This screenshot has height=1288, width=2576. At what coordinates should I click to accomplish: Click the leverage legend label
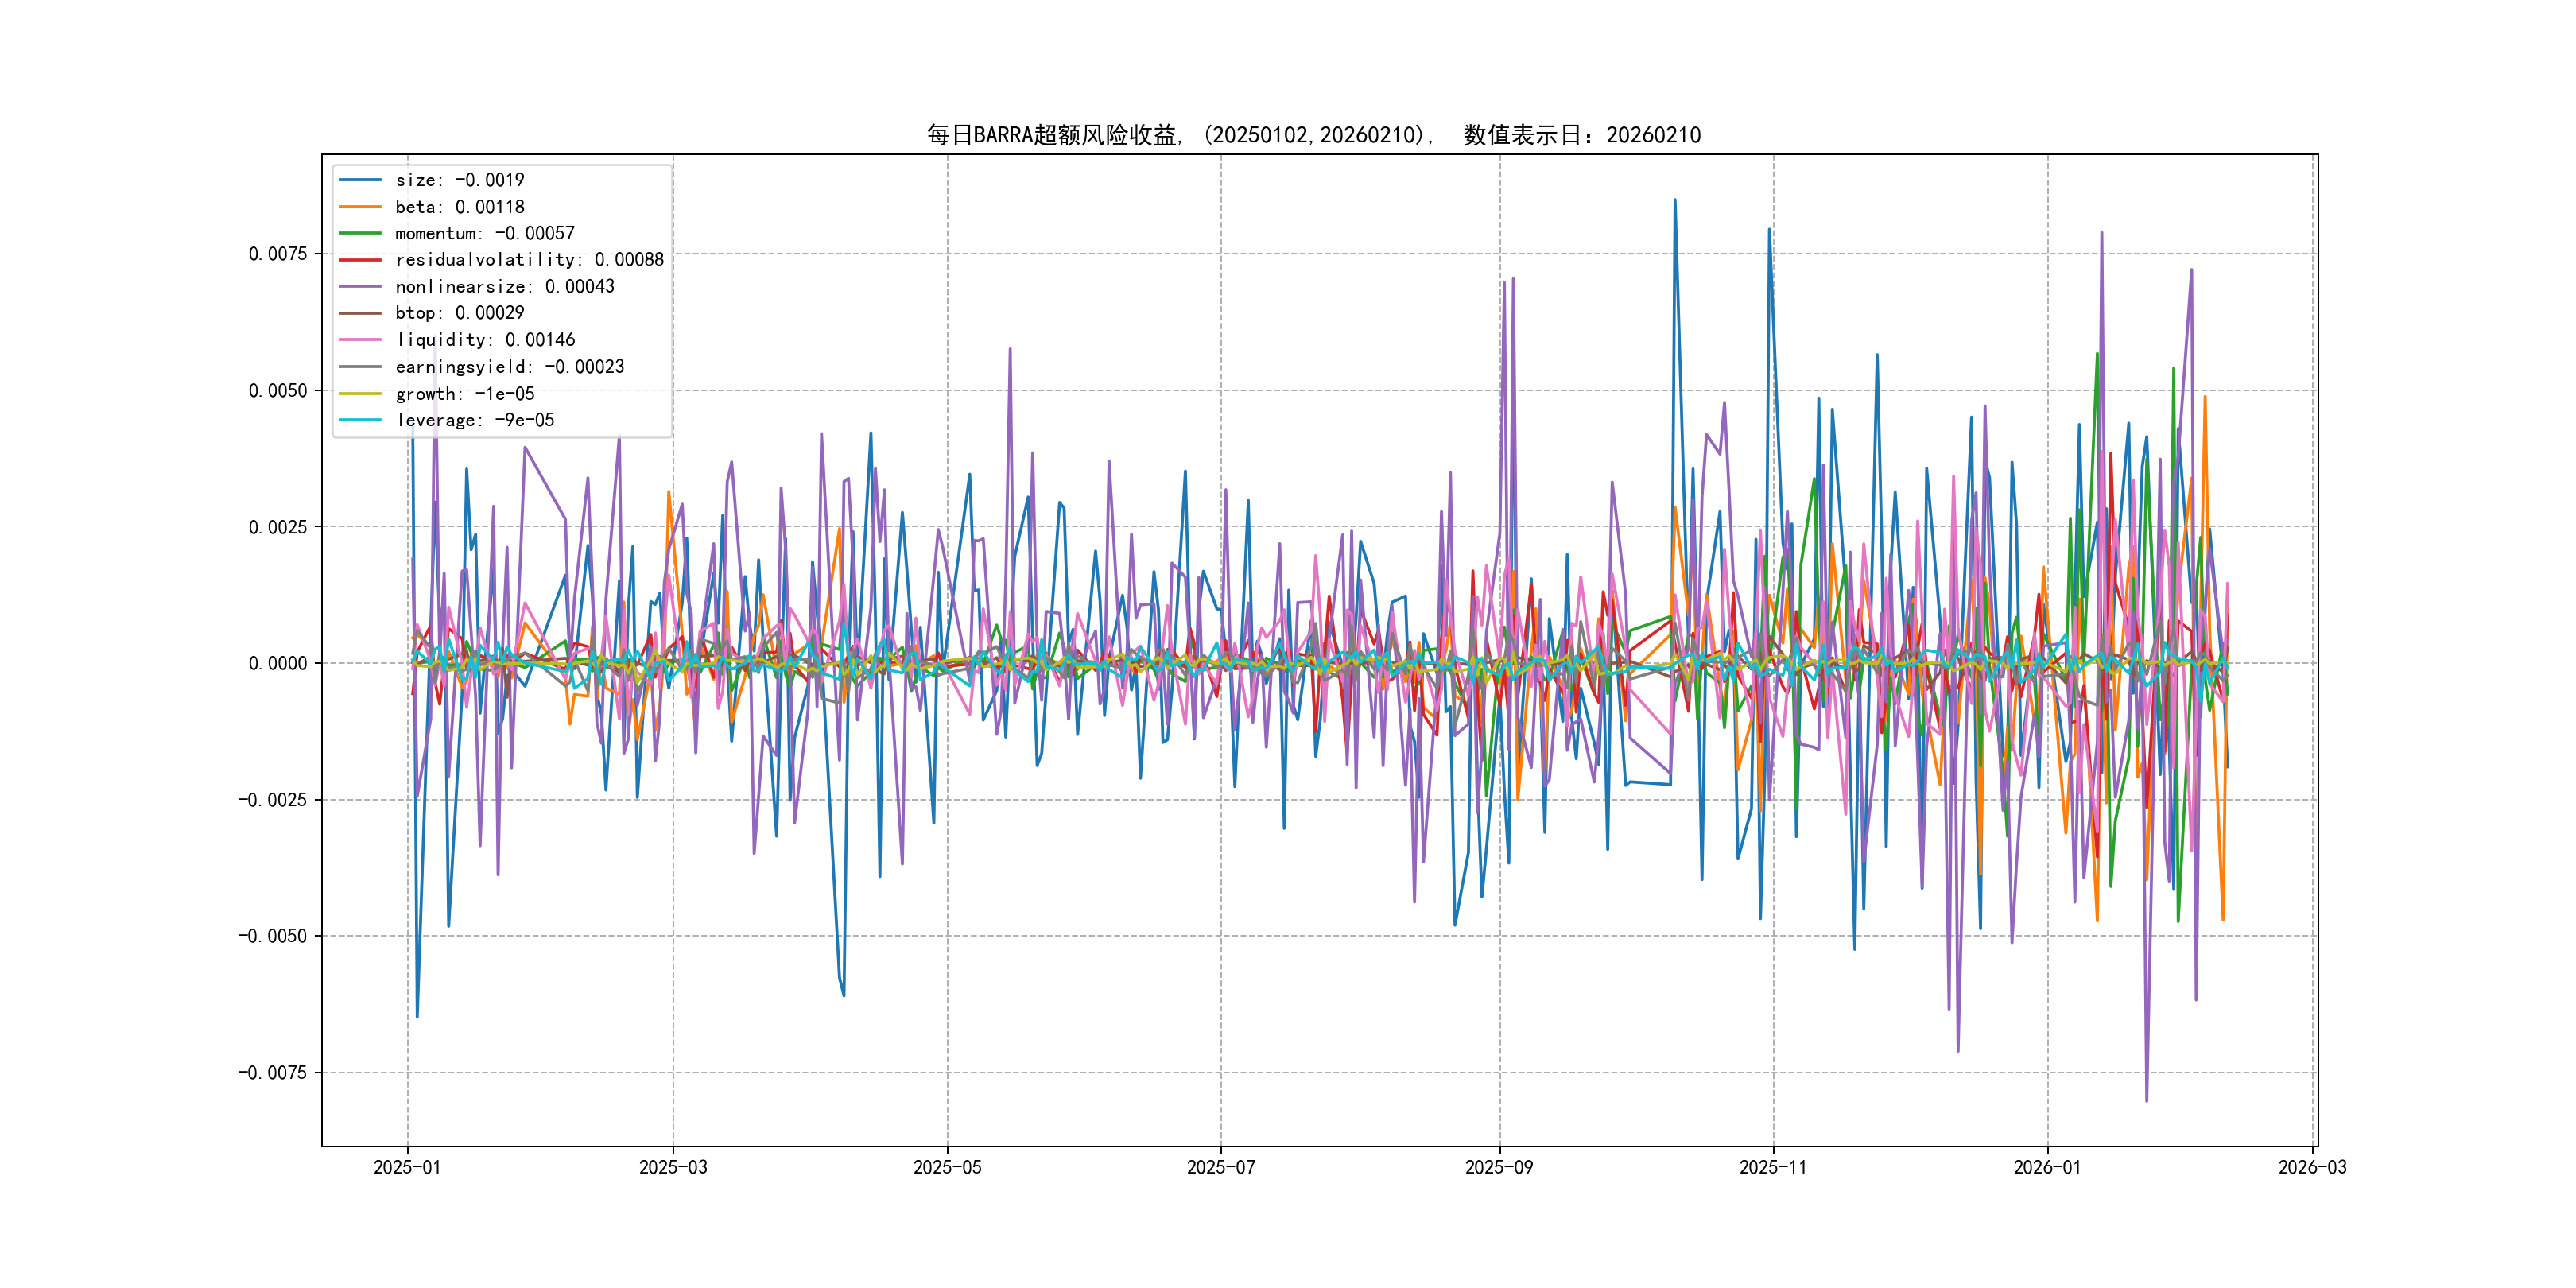474,420
